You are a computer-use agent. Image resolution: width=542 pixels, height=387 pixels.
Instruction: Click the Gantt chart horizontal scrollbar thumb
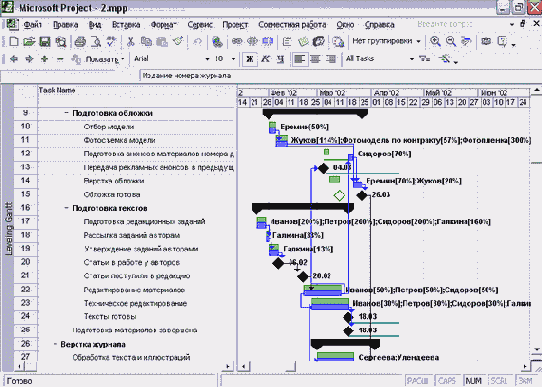(x=273, y=366)
